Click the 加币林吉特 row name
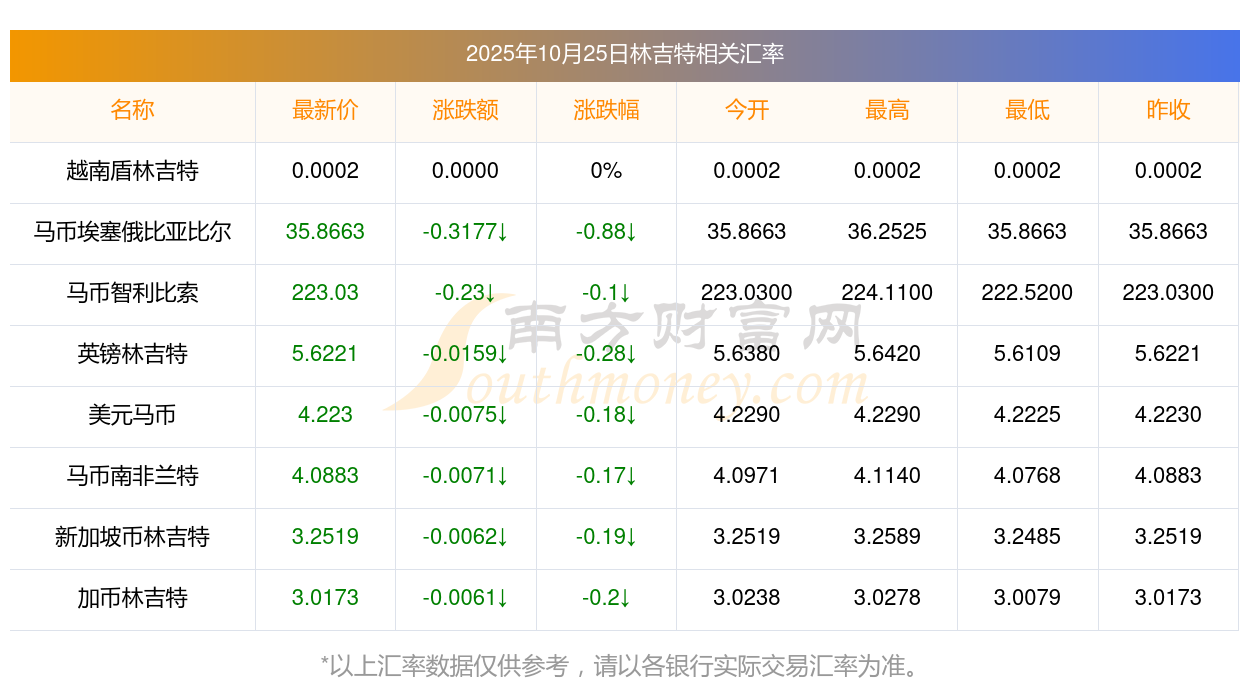The width and height of the screenshot is (1250, 697). tap(132, 598)
